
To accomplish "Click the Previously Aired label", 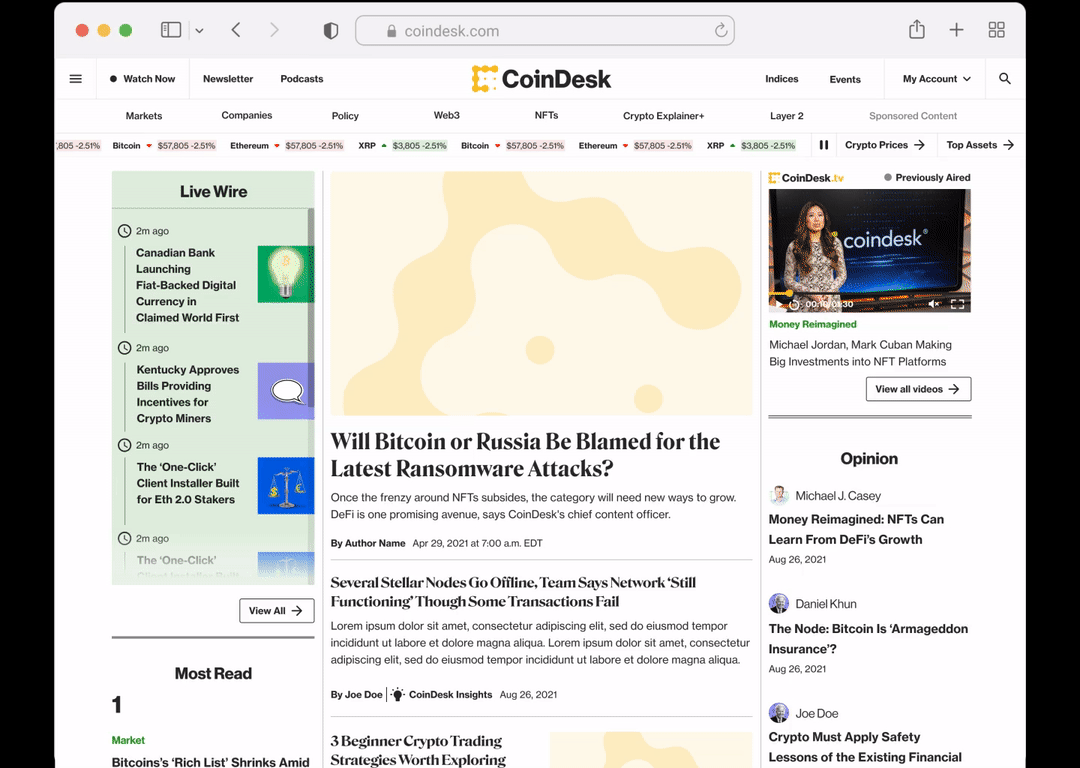I will 927,177.
